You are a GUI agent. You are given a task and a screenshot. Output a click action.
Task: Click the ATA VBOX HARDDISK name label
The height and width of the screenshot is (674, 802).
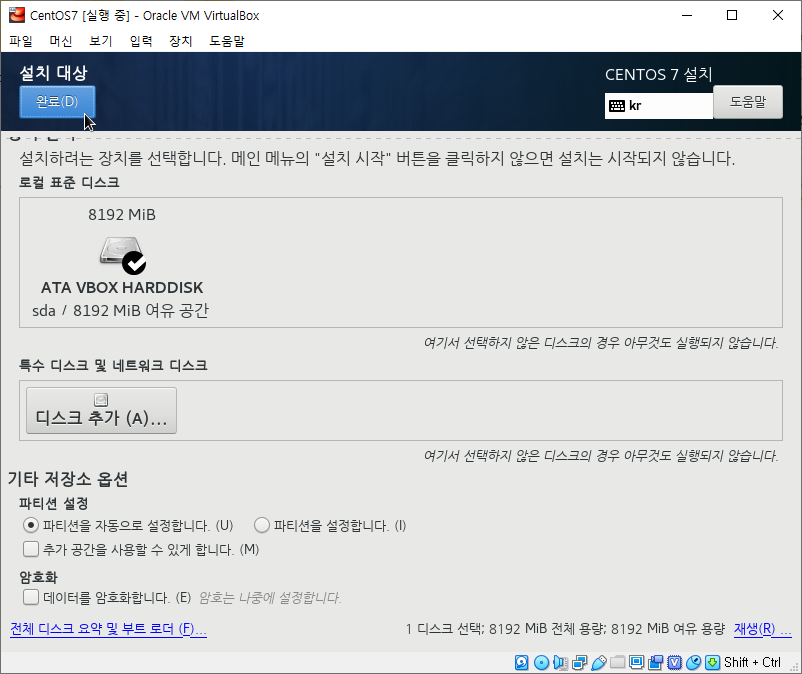coord(122,288)
